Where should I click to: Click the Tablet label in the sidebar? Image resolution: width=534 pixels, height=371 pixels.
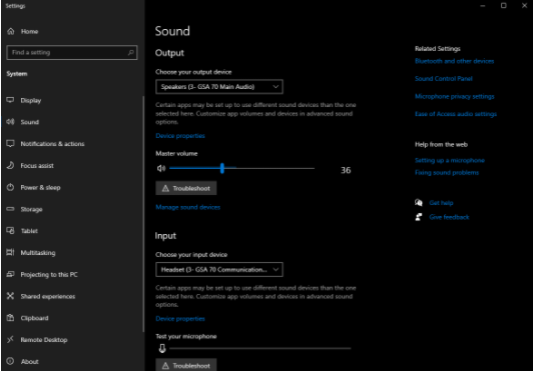tap(29, 231)
